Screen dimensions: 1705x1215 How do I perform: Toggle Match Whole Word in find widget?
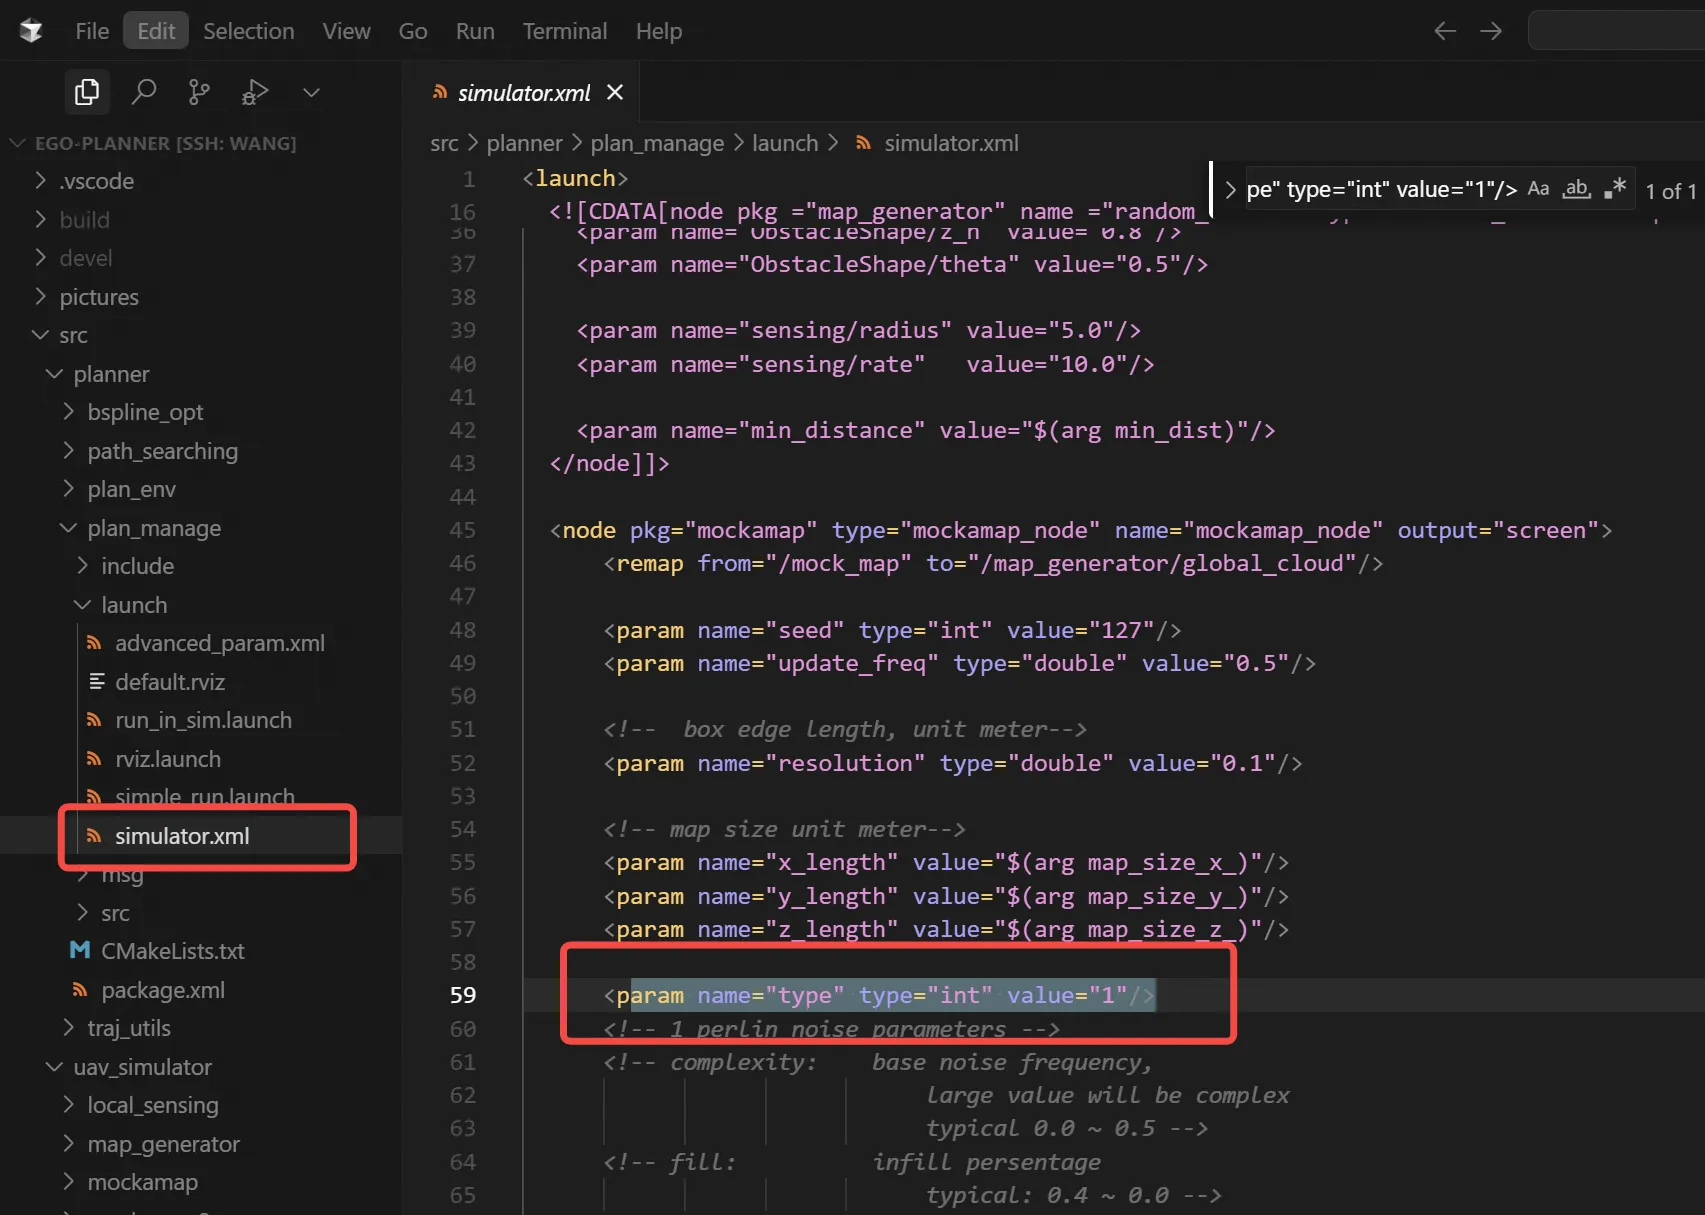(1577, 189)
